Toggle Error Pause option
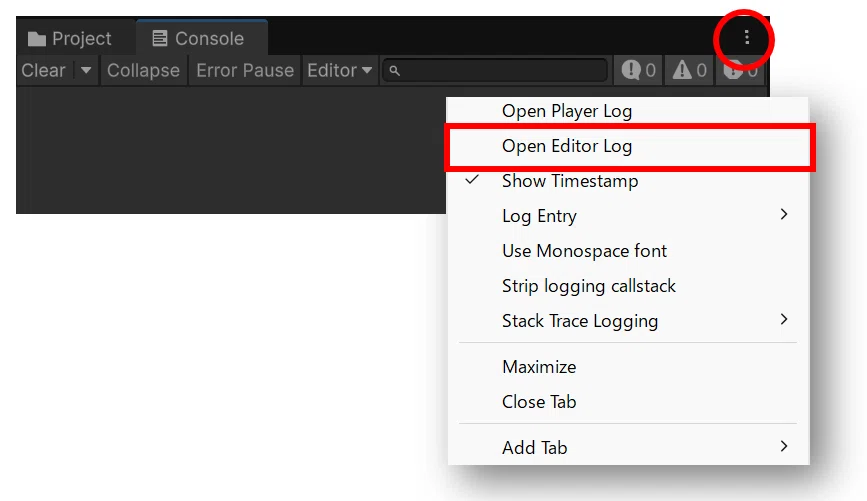Viewport: 867px width, 501px height. (245, 70)
